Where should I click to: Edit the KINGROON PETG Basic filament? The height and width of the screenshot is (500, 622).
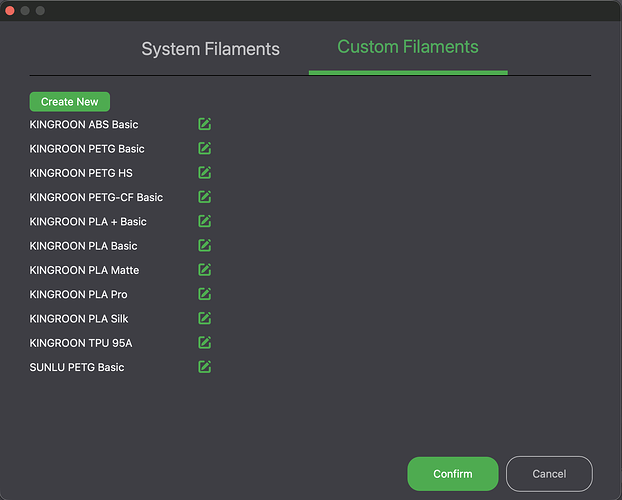pyautogui.click(x=205, y=148)
